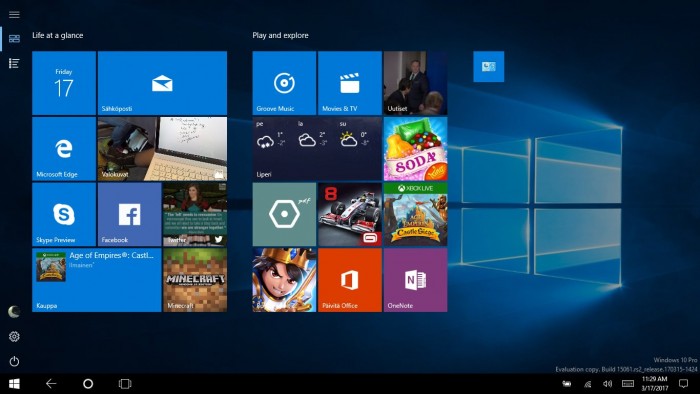Image resolution: width=700 pixels, height=394 pixels.
Task: Open the network tray icon
Action: [x=588, y=384]
